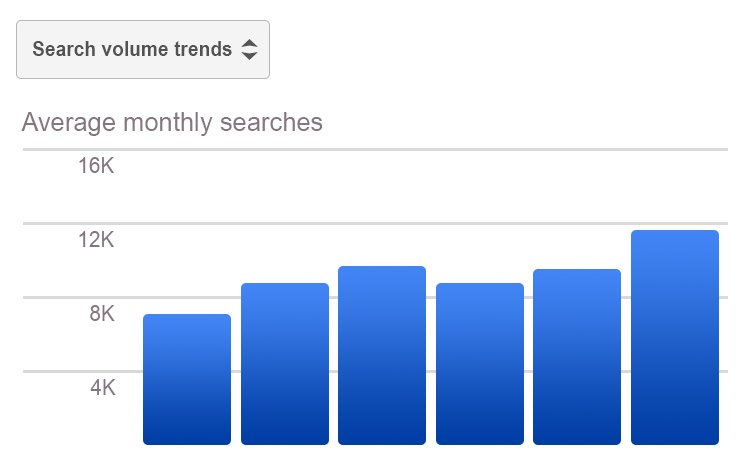
Task: Click the empty chart area right of 16K
Action: (x=420, y=187)
